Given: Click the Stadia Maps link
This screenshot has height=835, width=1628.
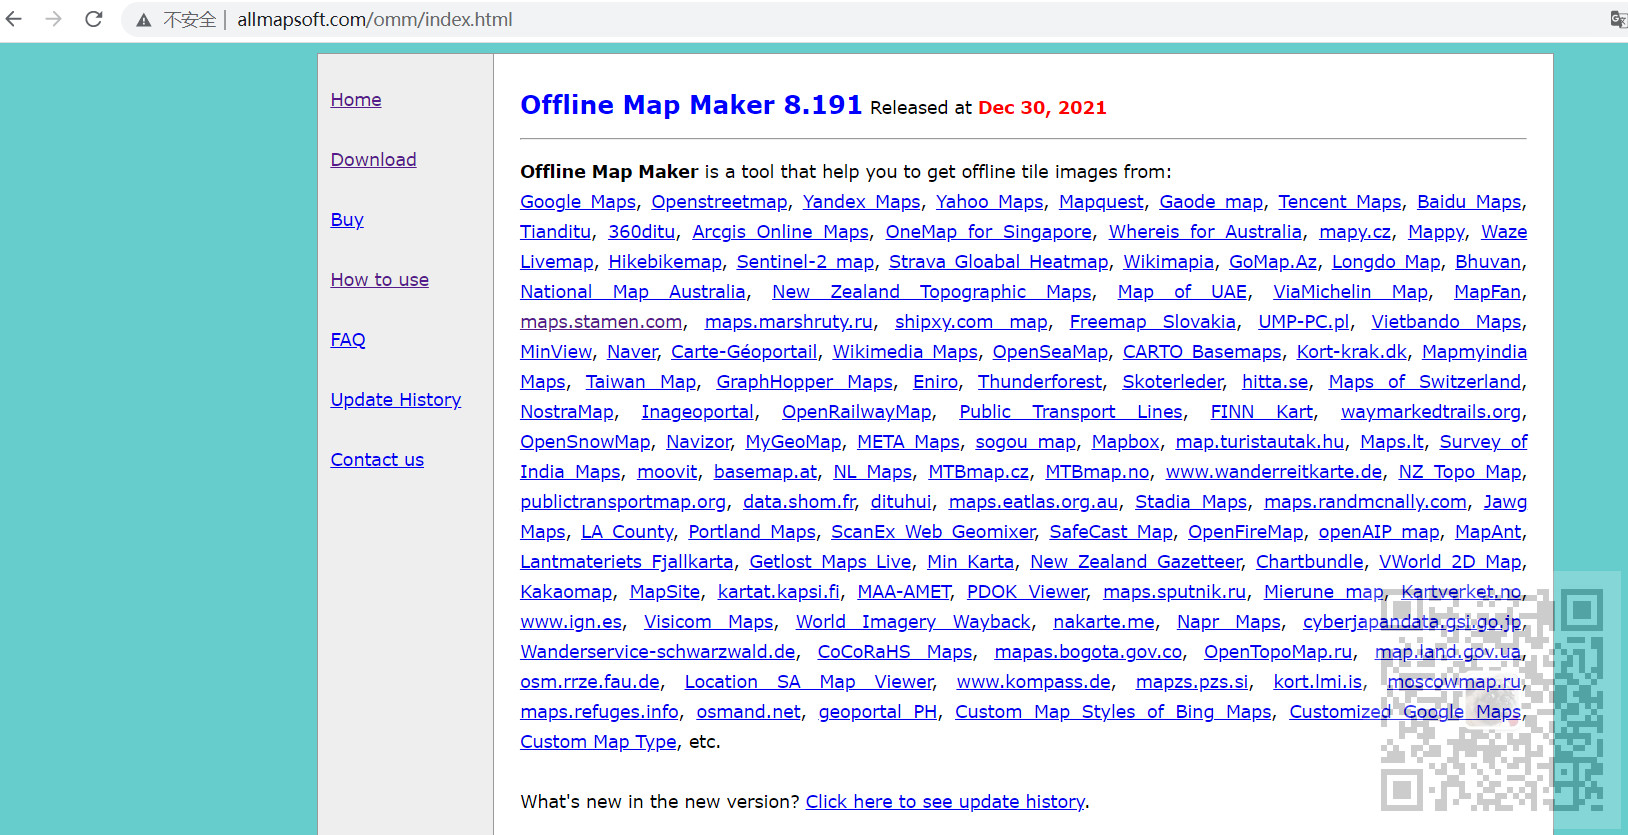Looking at the screenshot, I should pos(1191,502).
